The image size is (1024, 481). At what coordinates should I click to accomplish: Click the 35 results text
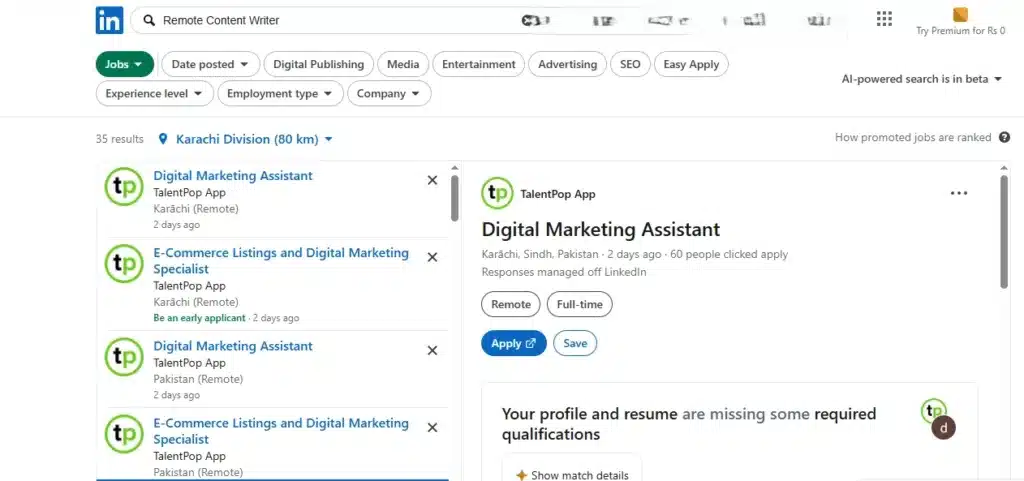(120, 139)
